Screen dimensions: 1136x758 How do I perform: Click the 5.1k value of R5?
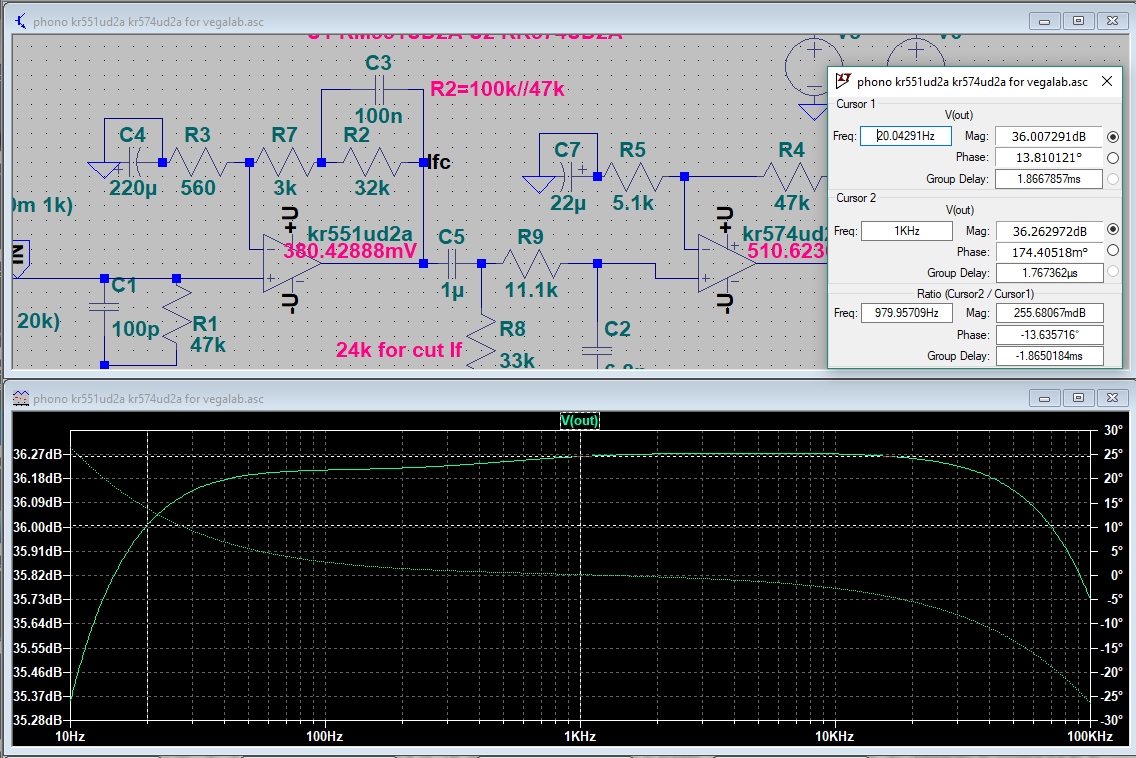633,203
